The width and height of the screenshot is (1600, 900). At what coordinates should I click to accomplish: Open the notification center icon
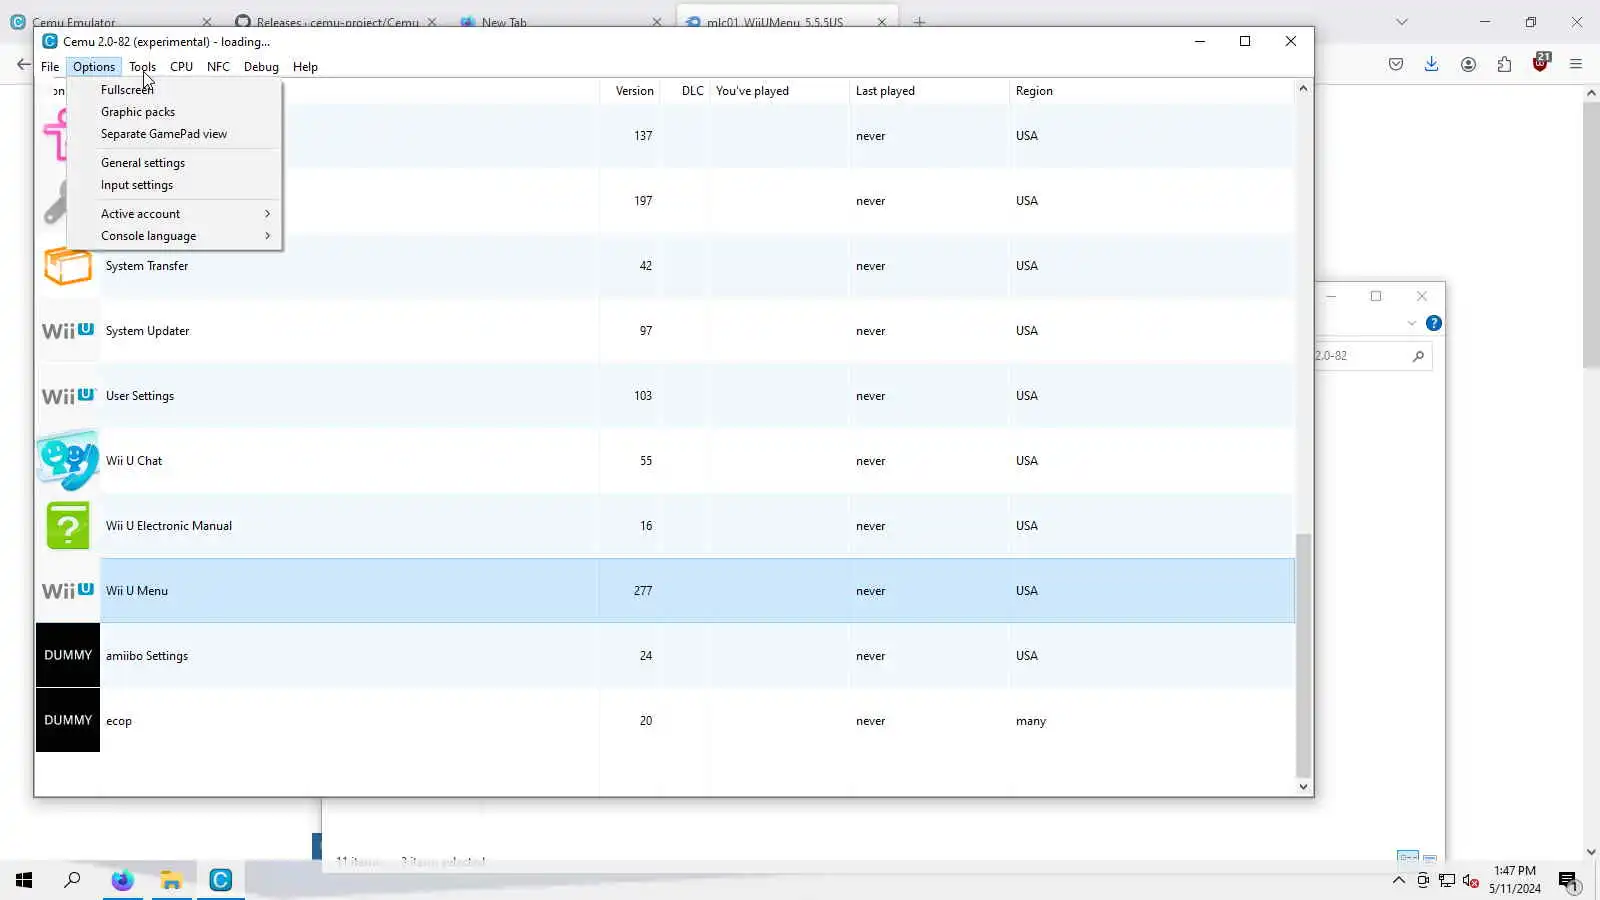1568,880
